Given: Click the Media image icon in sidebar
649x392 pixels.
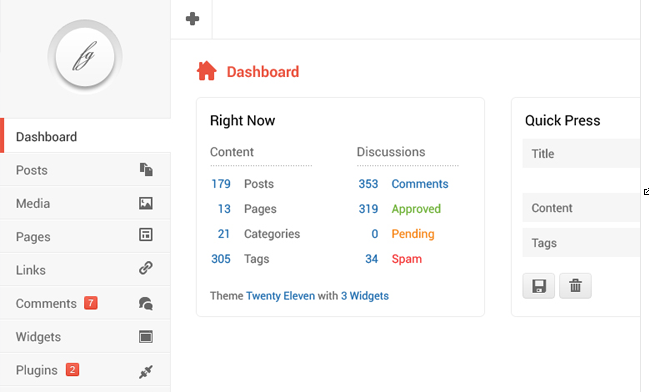Looking at the screenshot, I should [146, 203].
